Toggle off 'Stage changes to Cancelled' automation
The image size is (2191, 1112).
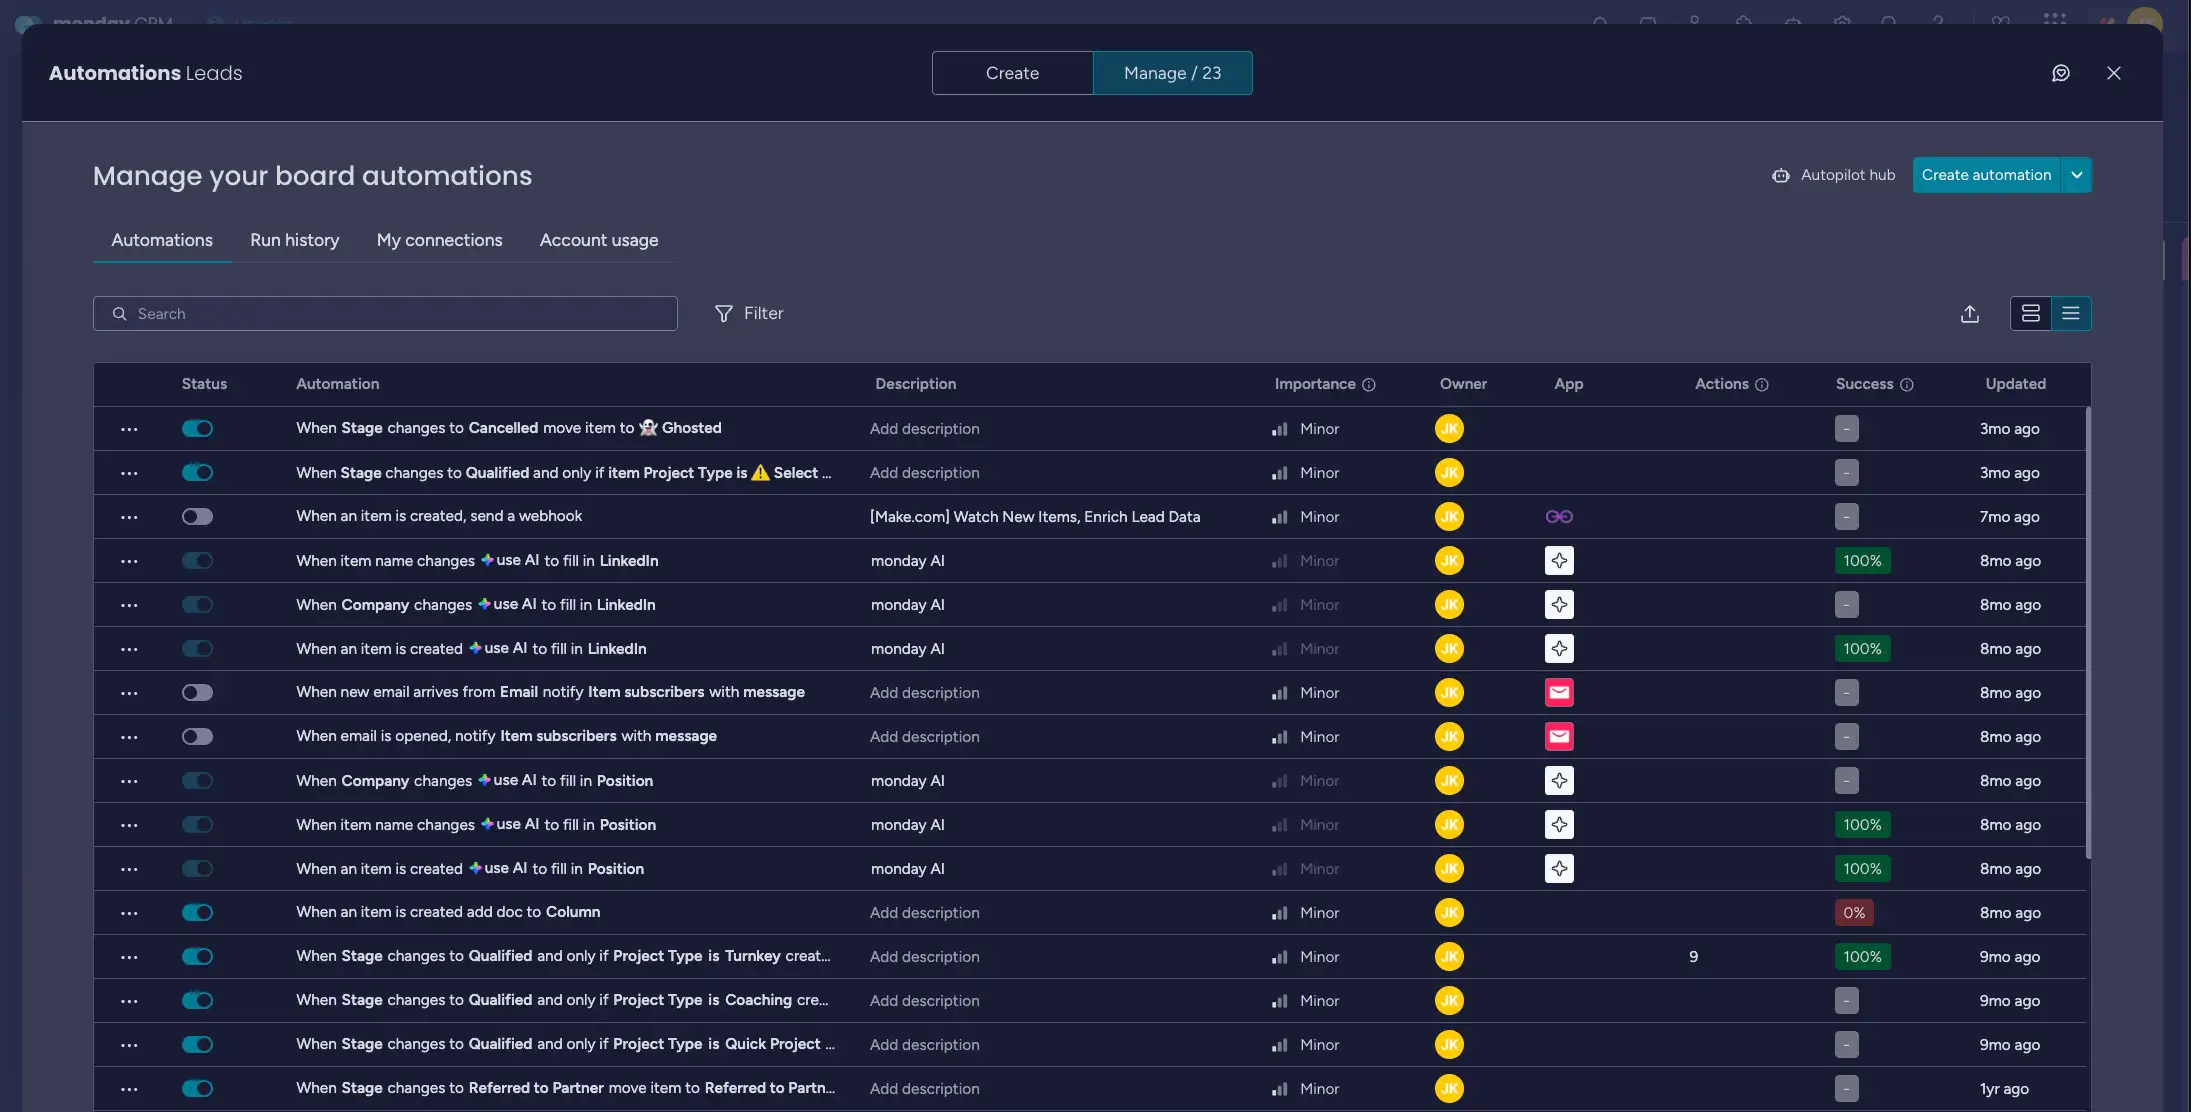[x=197, y=429]
